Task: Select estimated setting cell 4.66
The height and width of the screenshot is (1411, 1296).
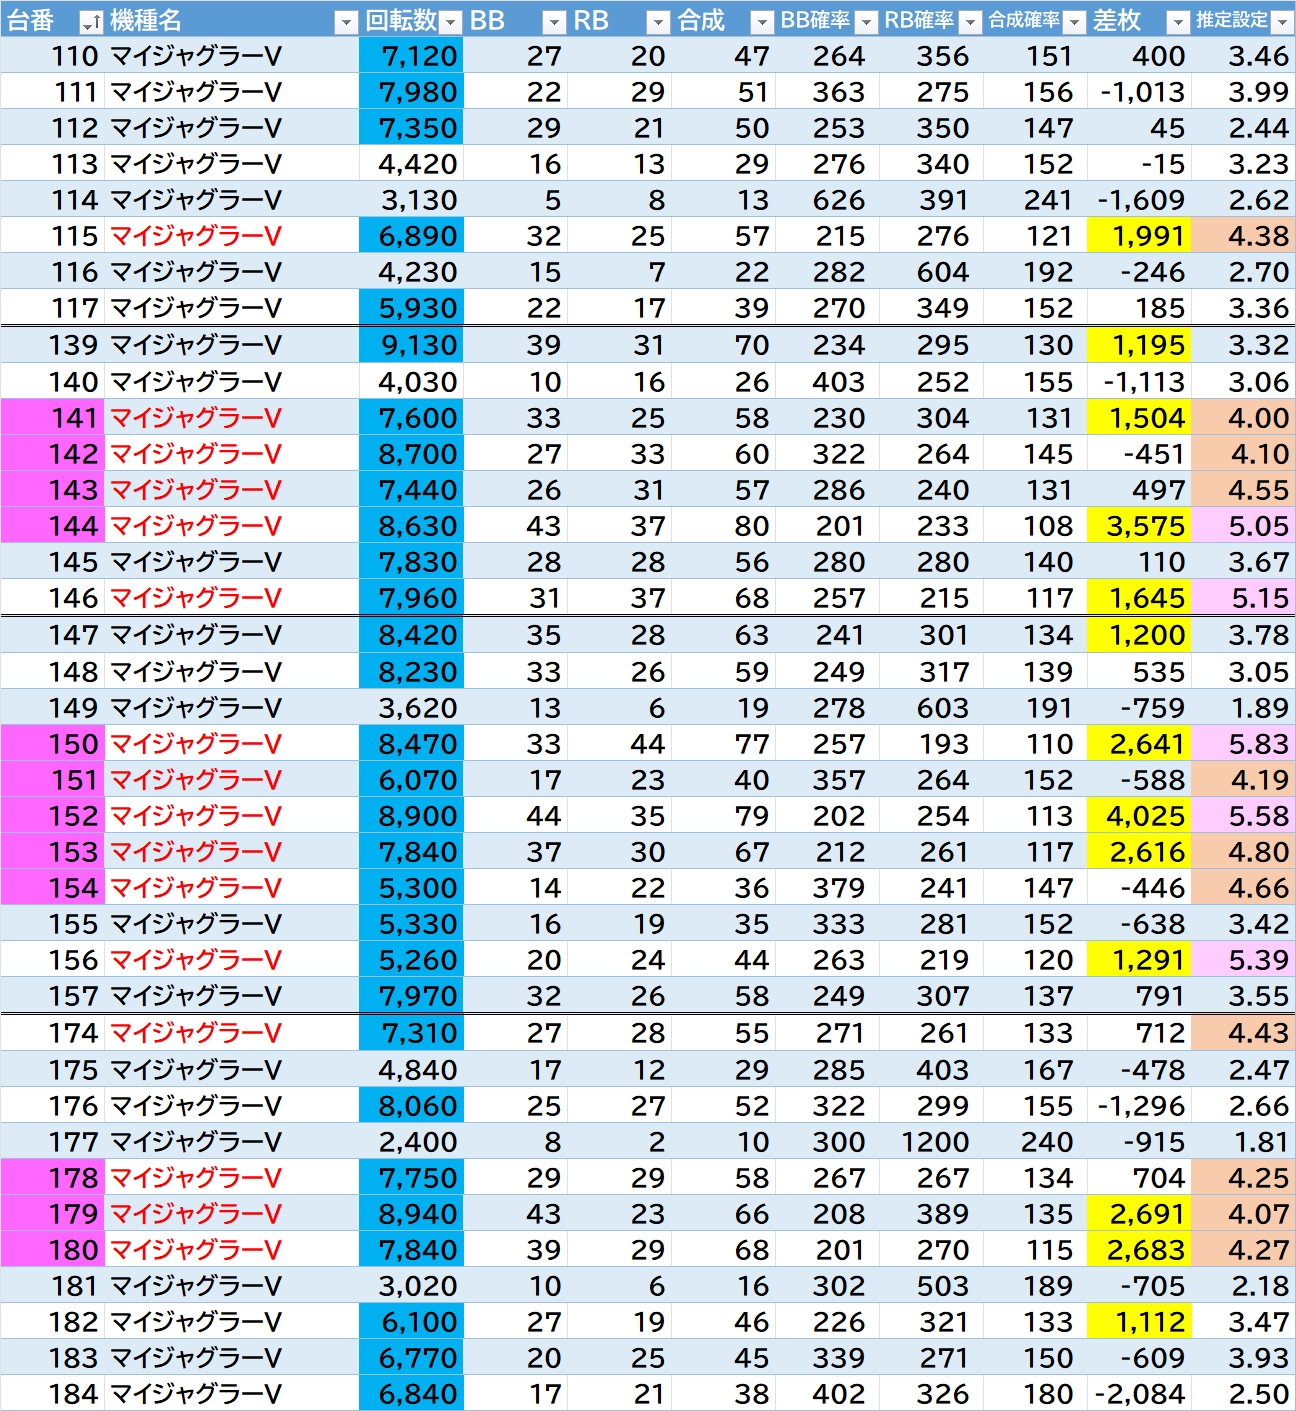Action: tap(1243, 888)
